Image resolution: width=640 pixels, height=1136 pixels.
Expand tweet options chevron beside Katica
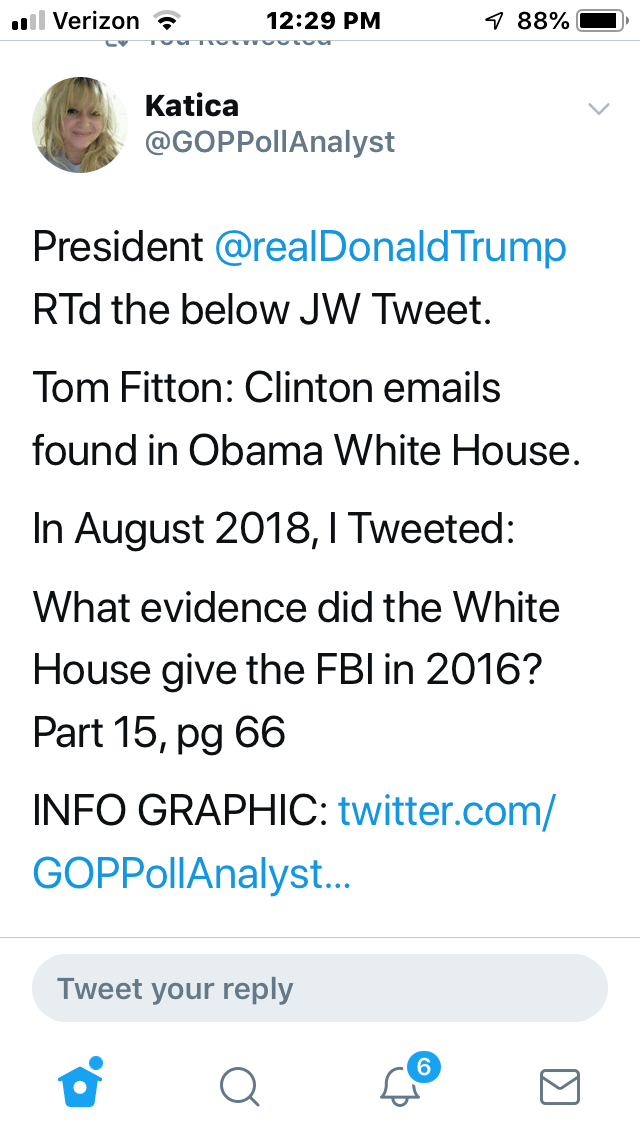click(598, 109)
